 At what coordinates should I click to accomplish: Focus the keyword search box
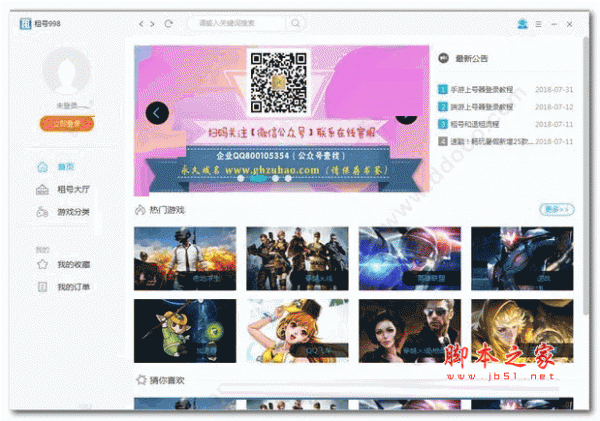(x=237, y=23)
